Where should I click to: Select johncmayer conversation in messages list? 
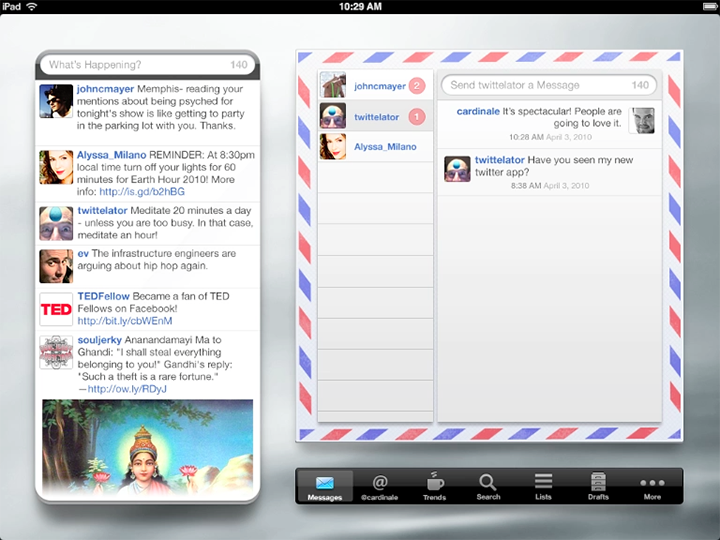click(x=376, y=85)
